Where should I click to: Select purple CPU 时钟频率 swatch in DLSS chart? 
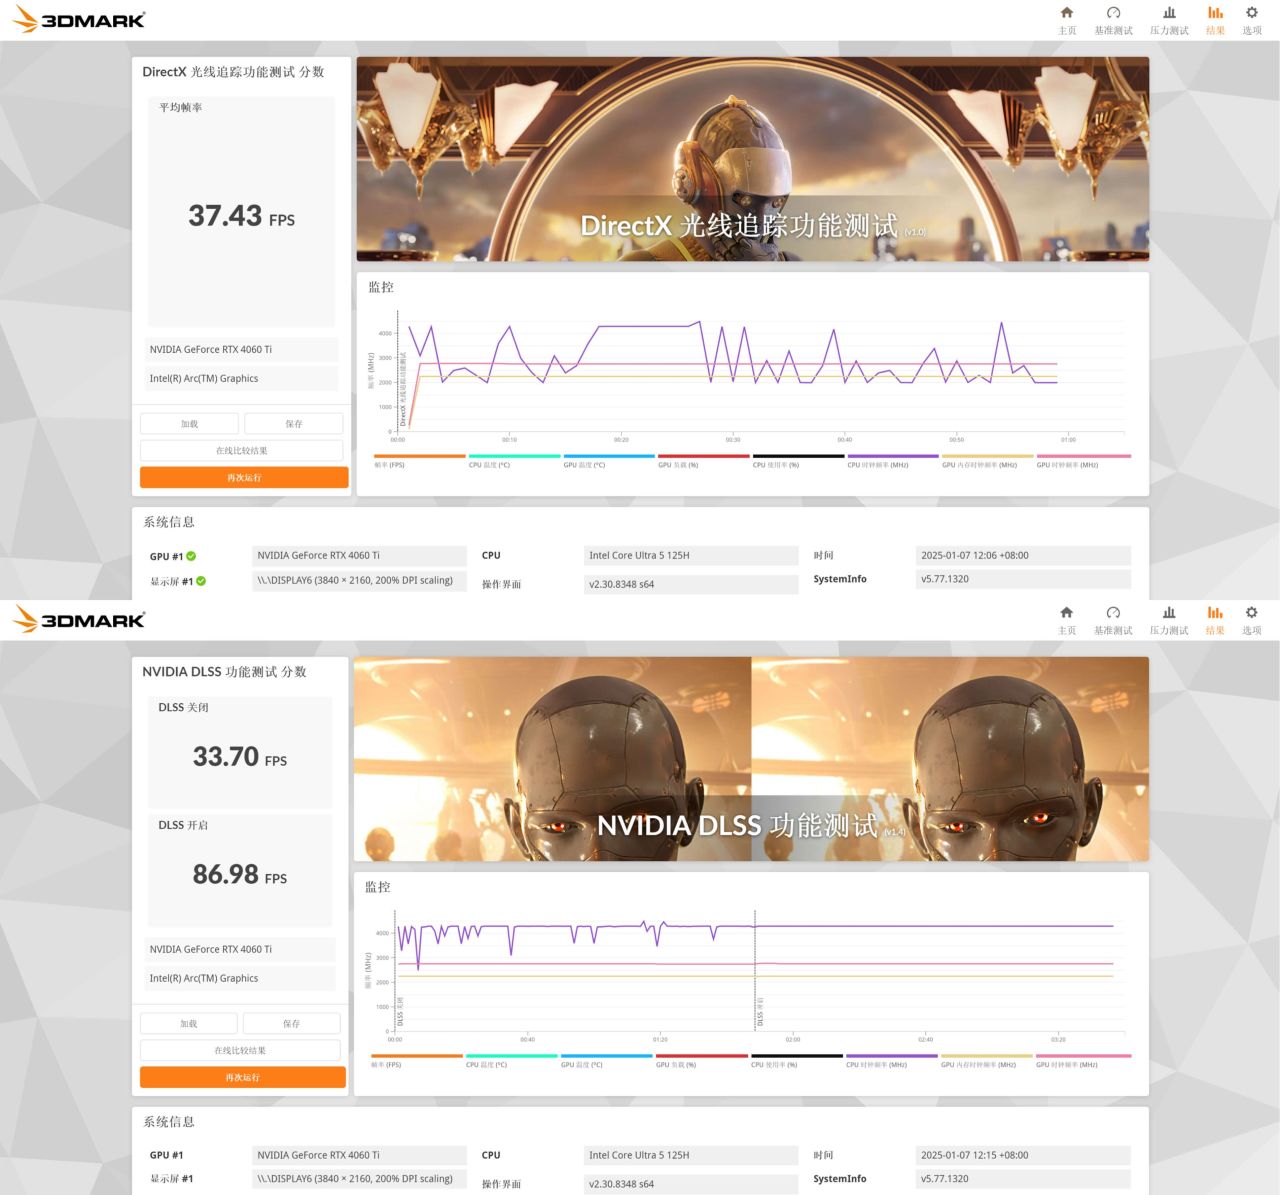(x=892, y=1056)
